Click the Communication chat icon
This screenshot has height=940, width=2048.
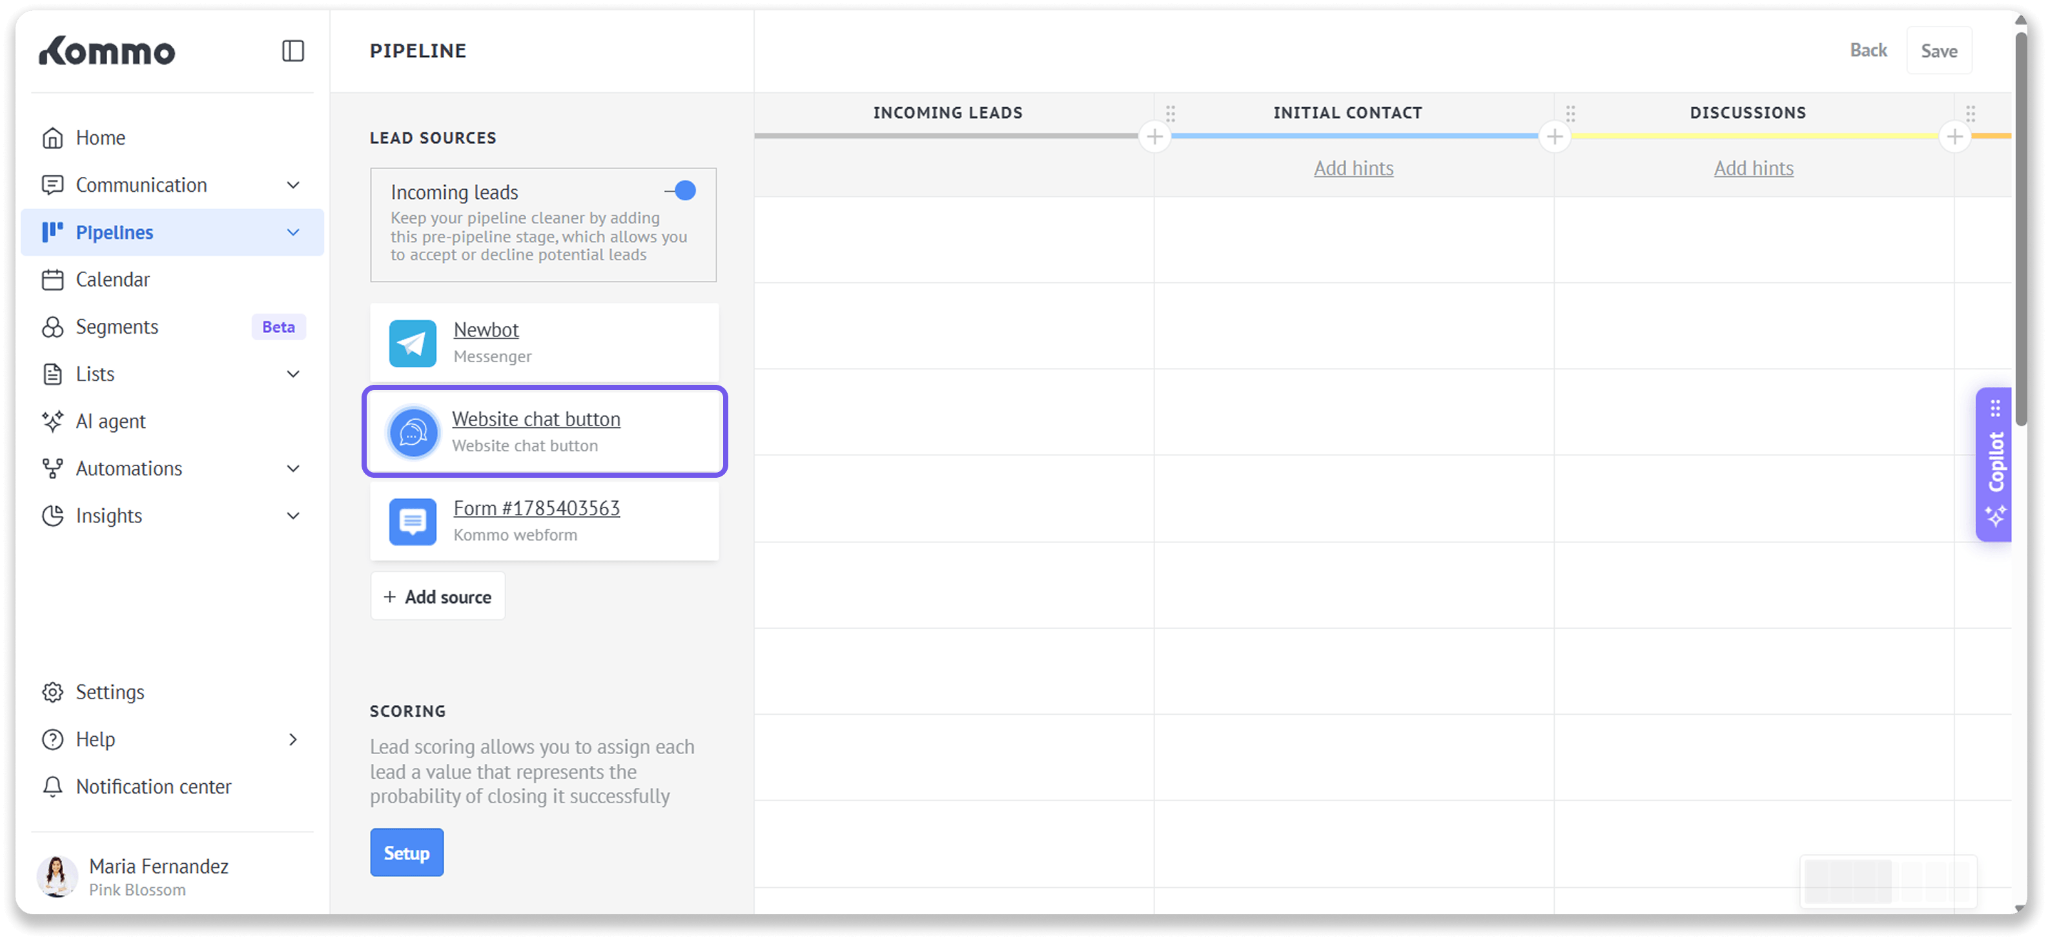(x=53, y=185)
